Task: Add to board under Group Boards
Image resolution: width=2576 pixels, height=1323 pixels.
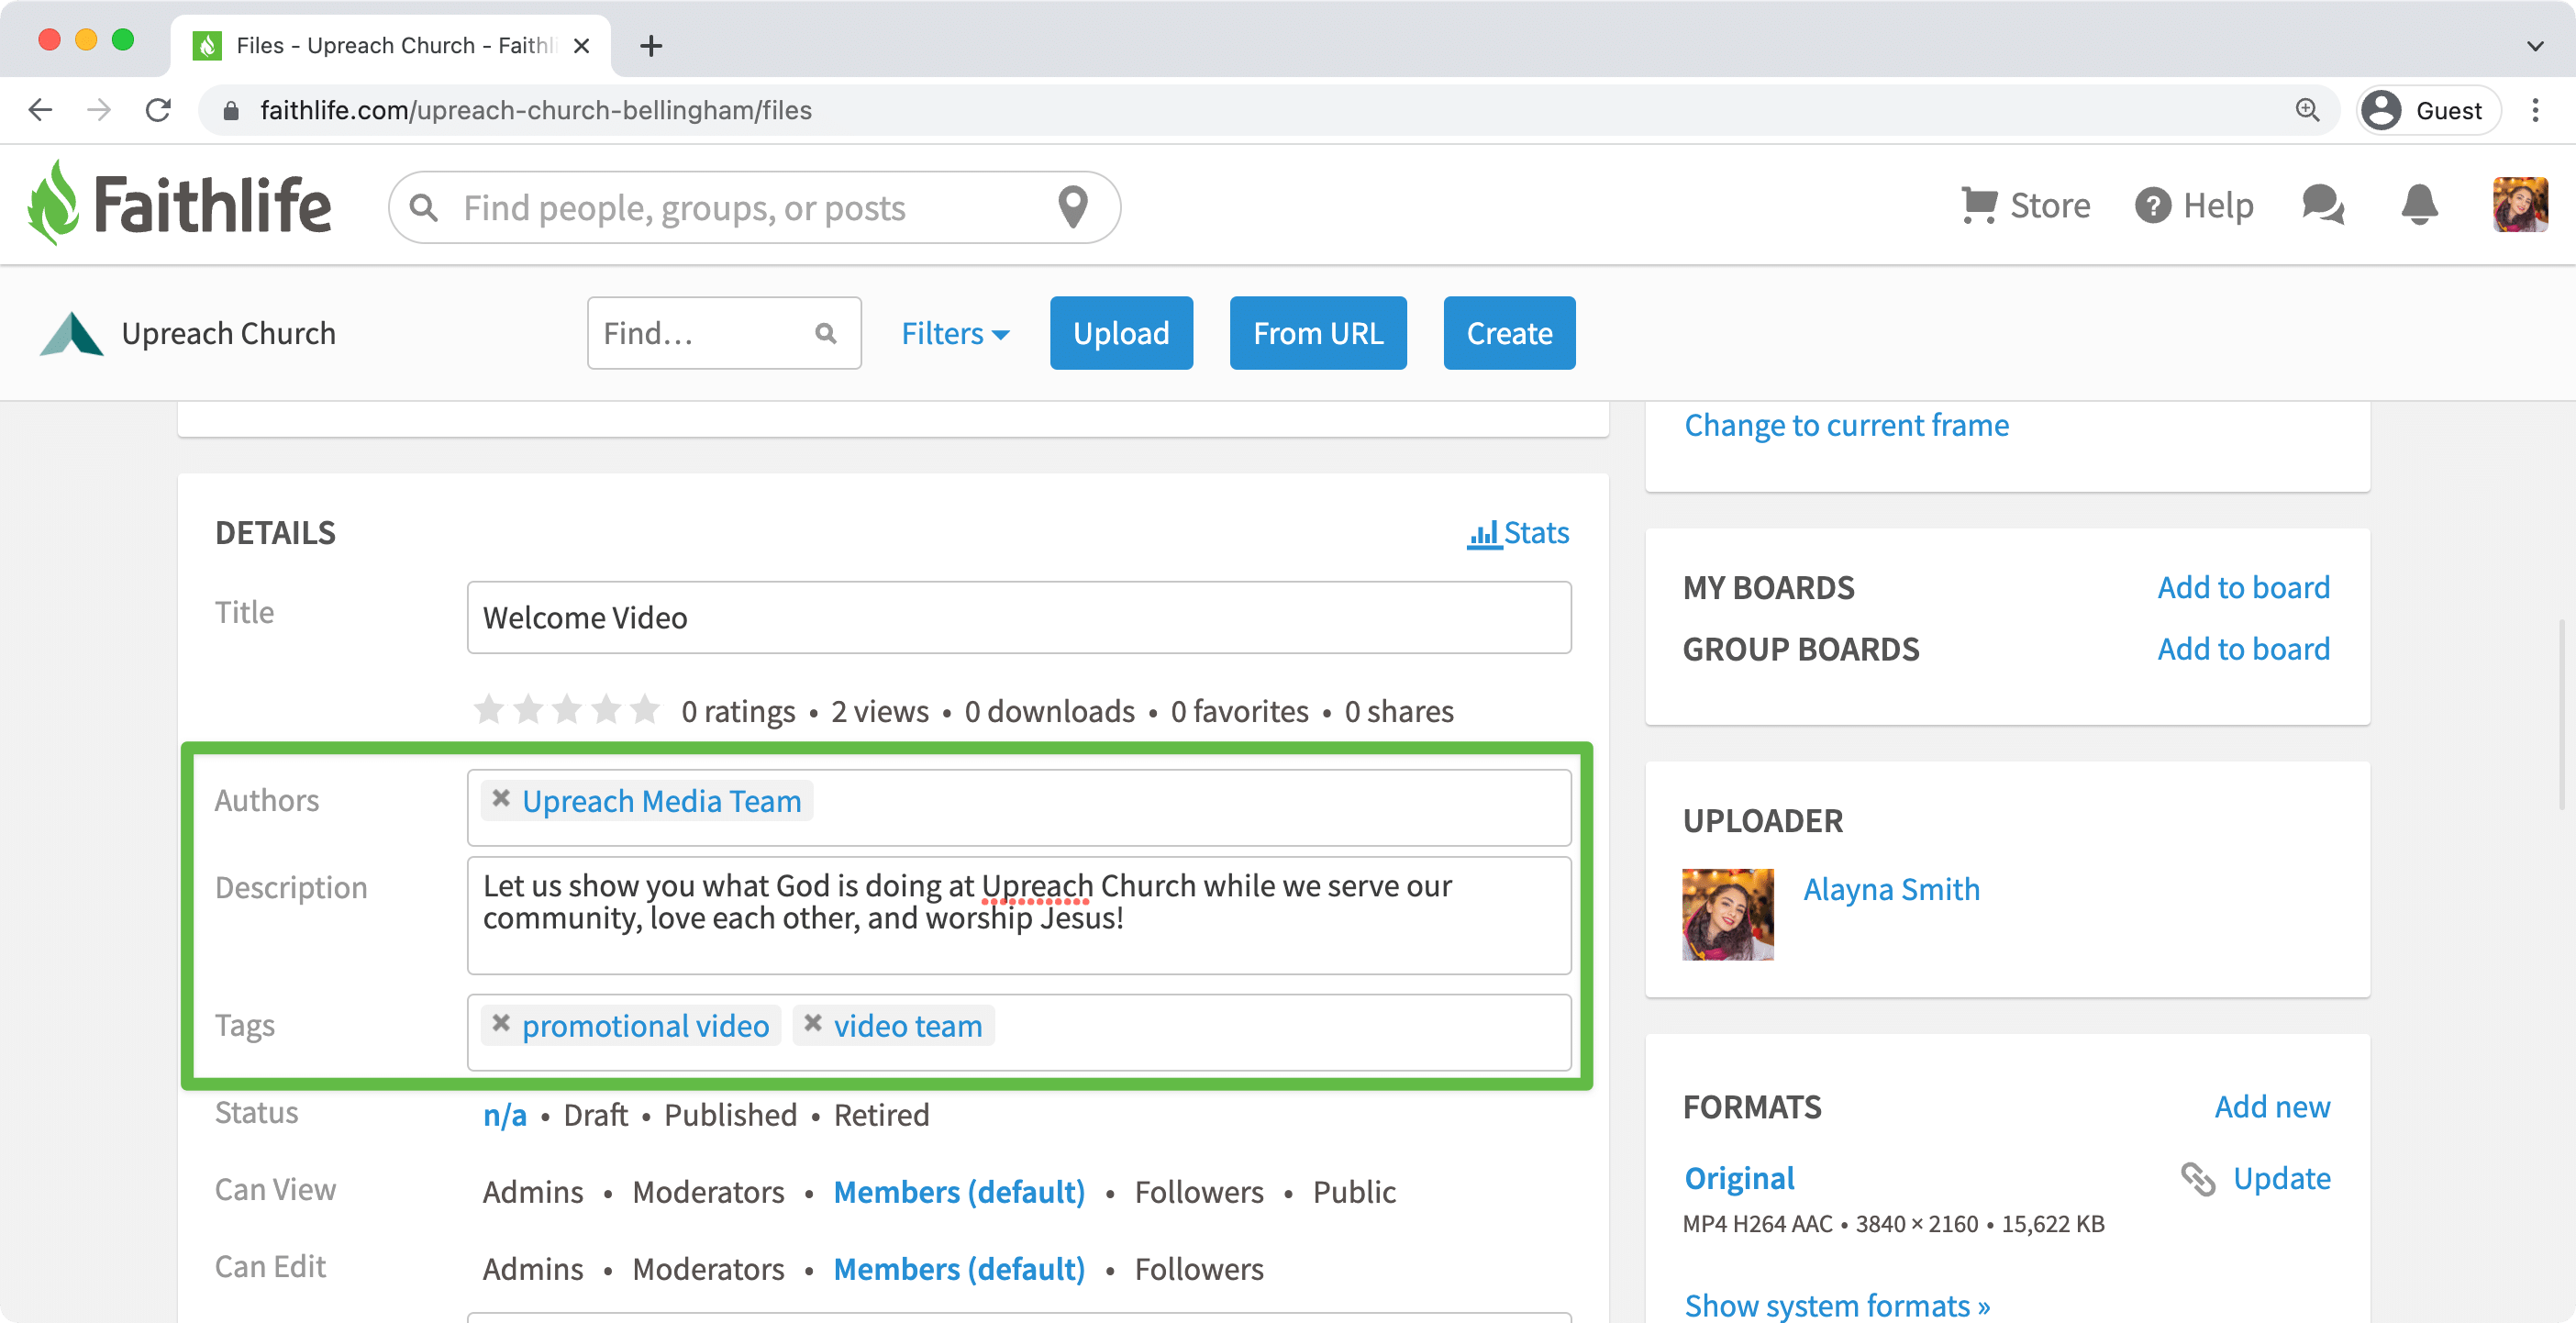Action: tap(2243, 649)
